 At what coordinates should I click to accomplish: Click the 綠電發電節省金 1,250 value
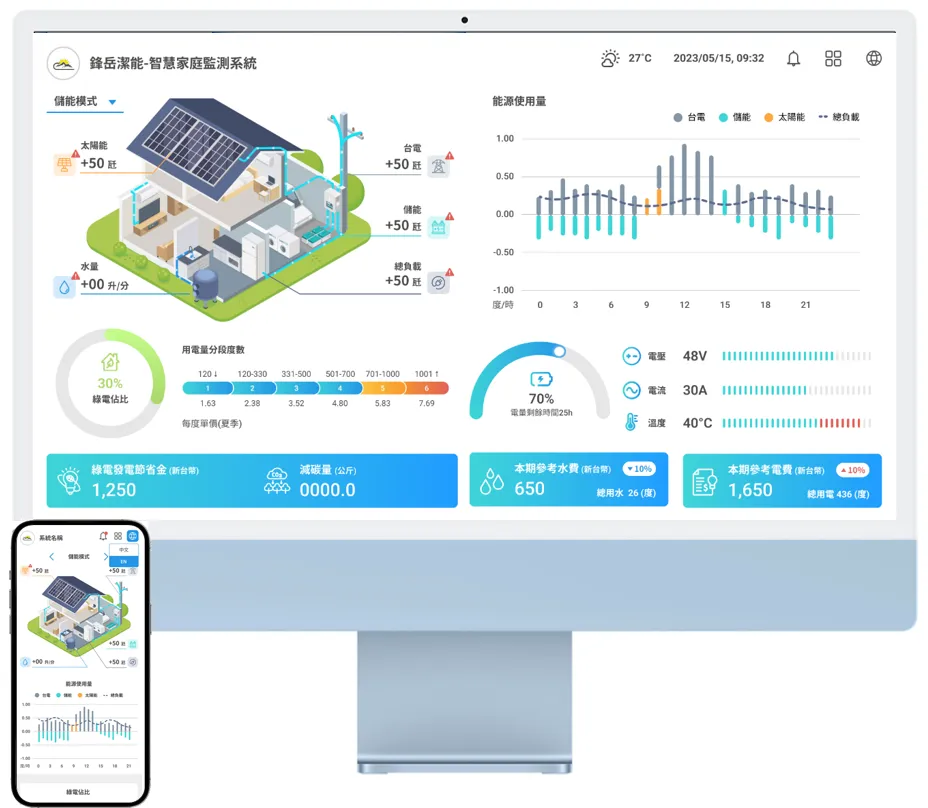coord(114,490)
